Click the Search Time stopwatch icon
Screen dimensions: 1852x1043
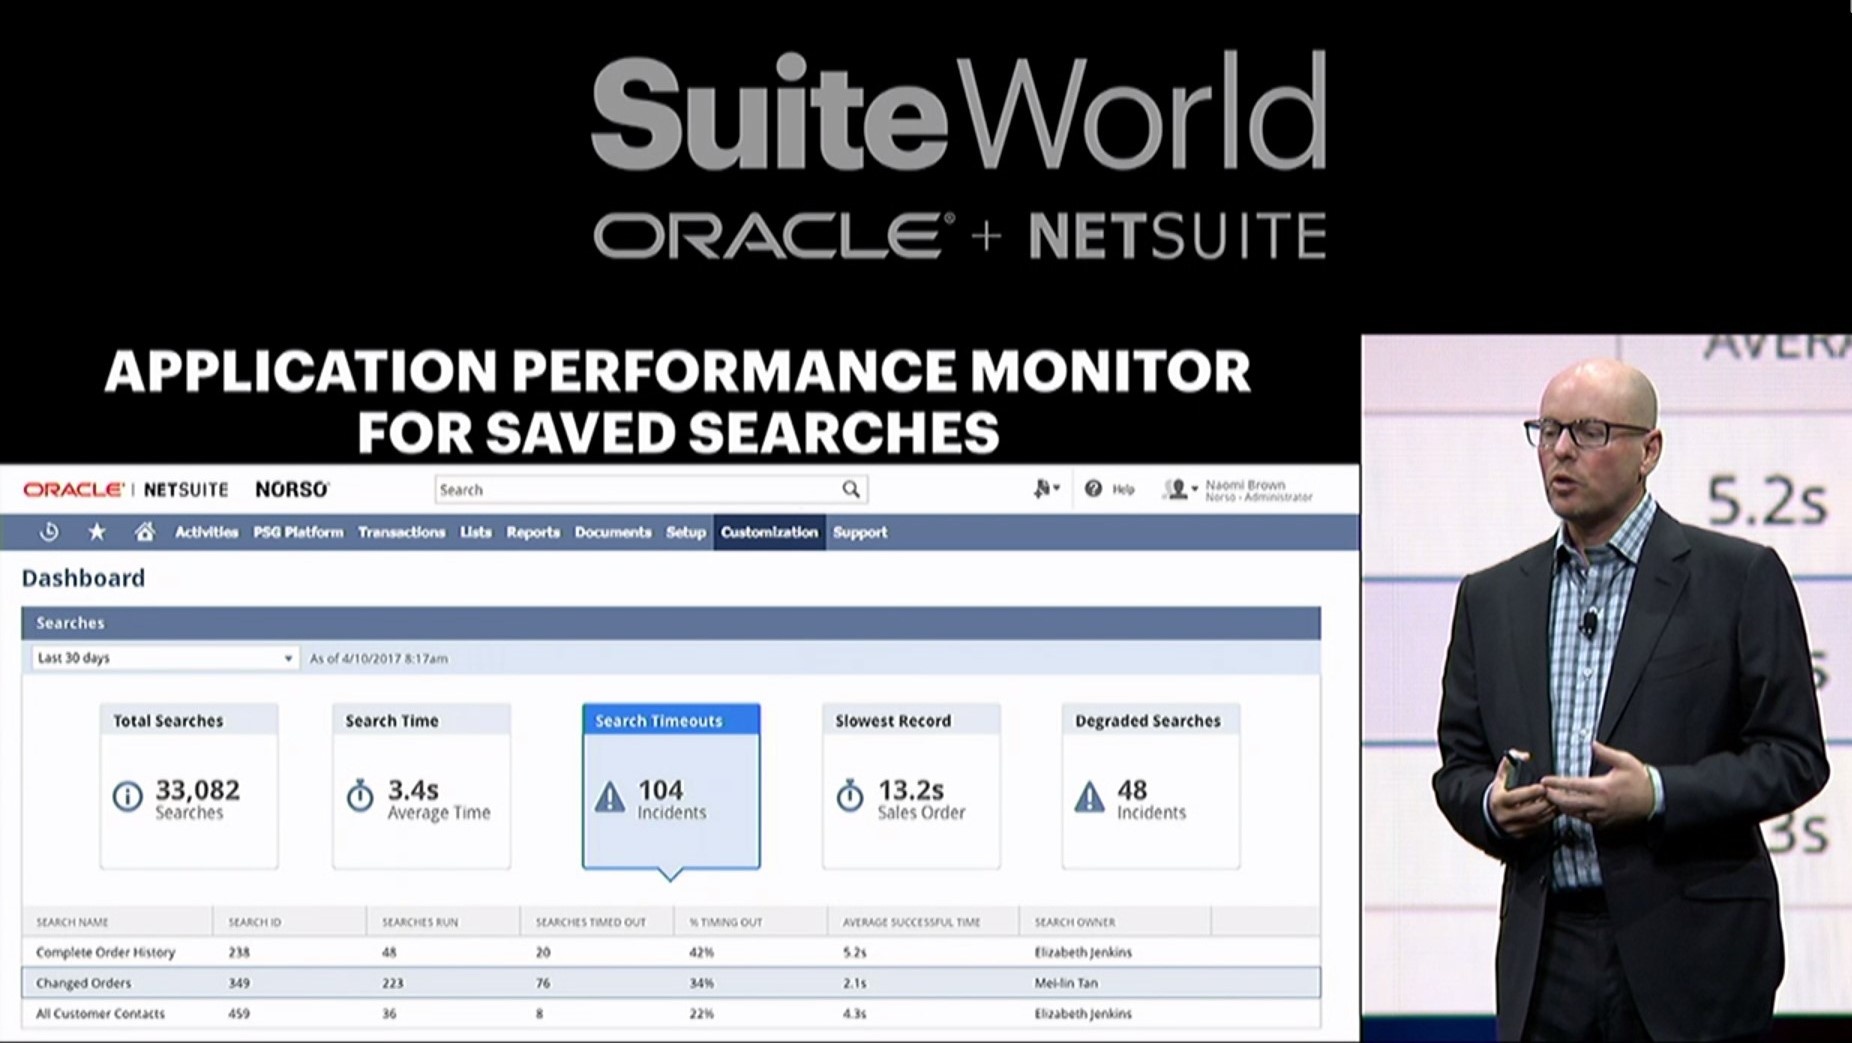(x=360, y=796)
